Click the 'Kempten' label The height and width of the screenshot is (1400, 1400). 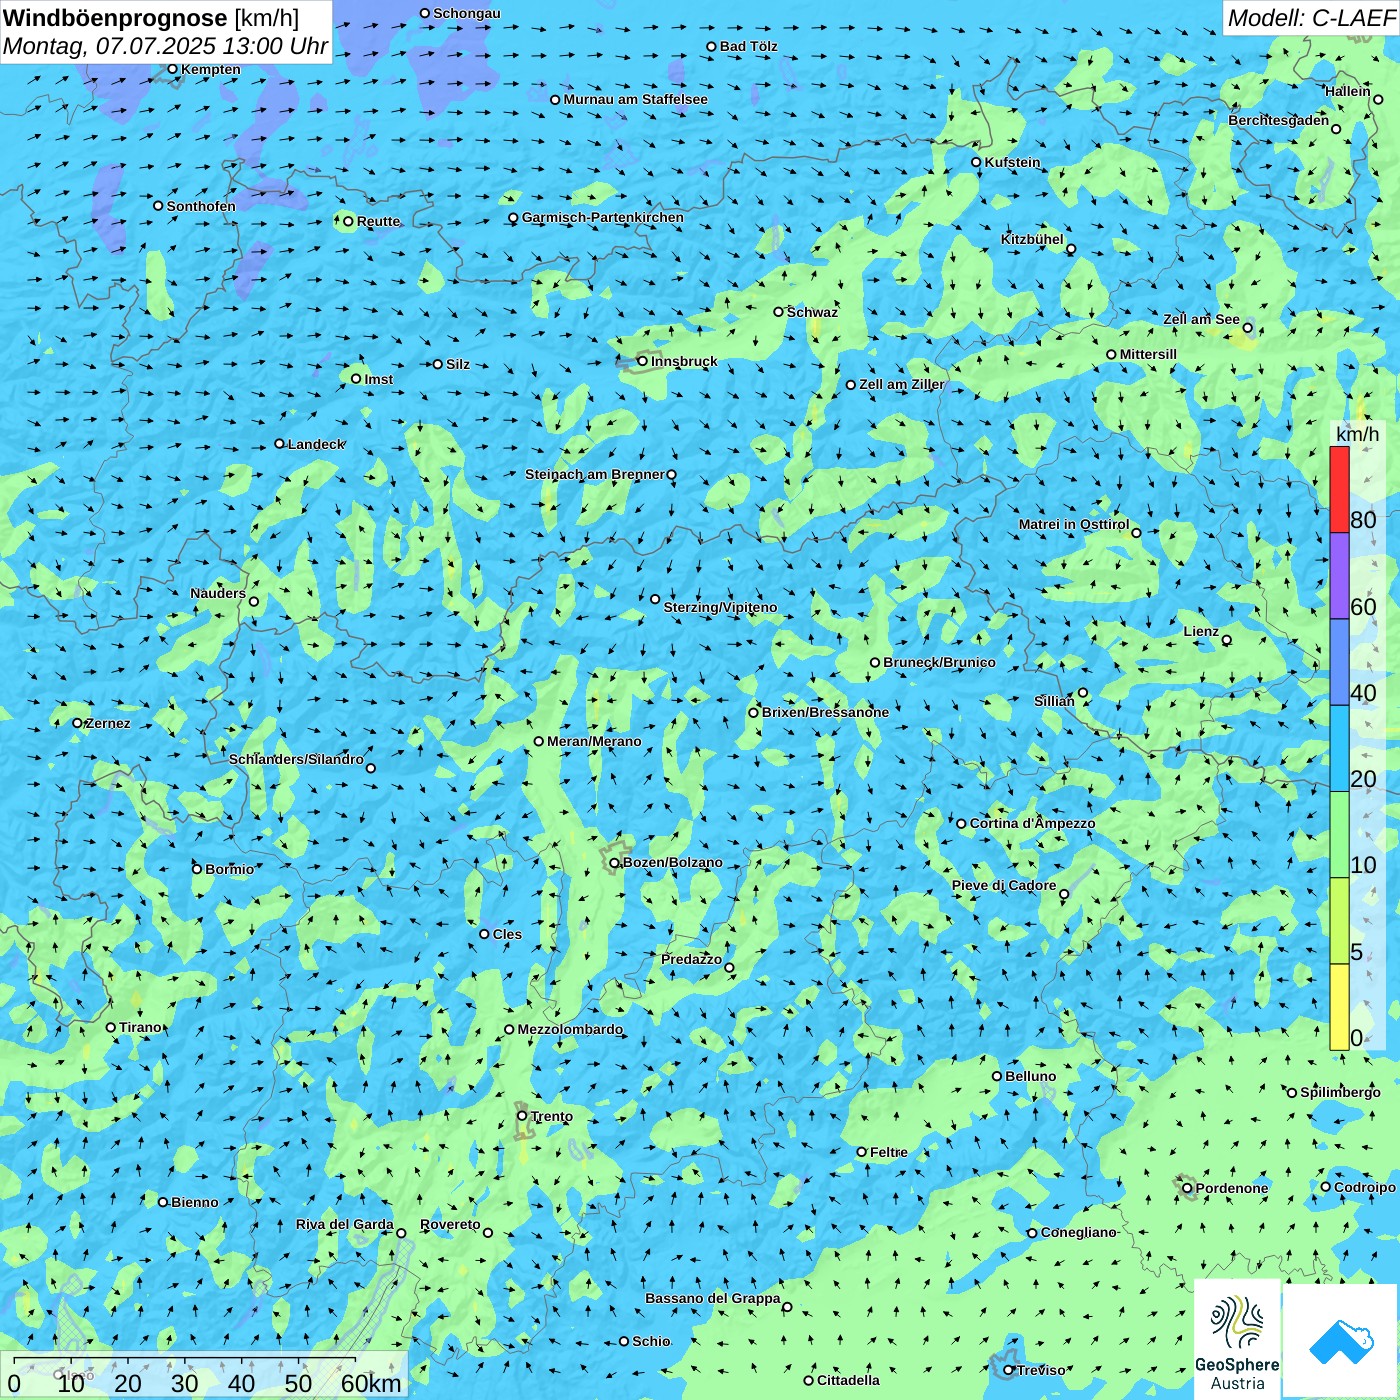pos(211,69)
